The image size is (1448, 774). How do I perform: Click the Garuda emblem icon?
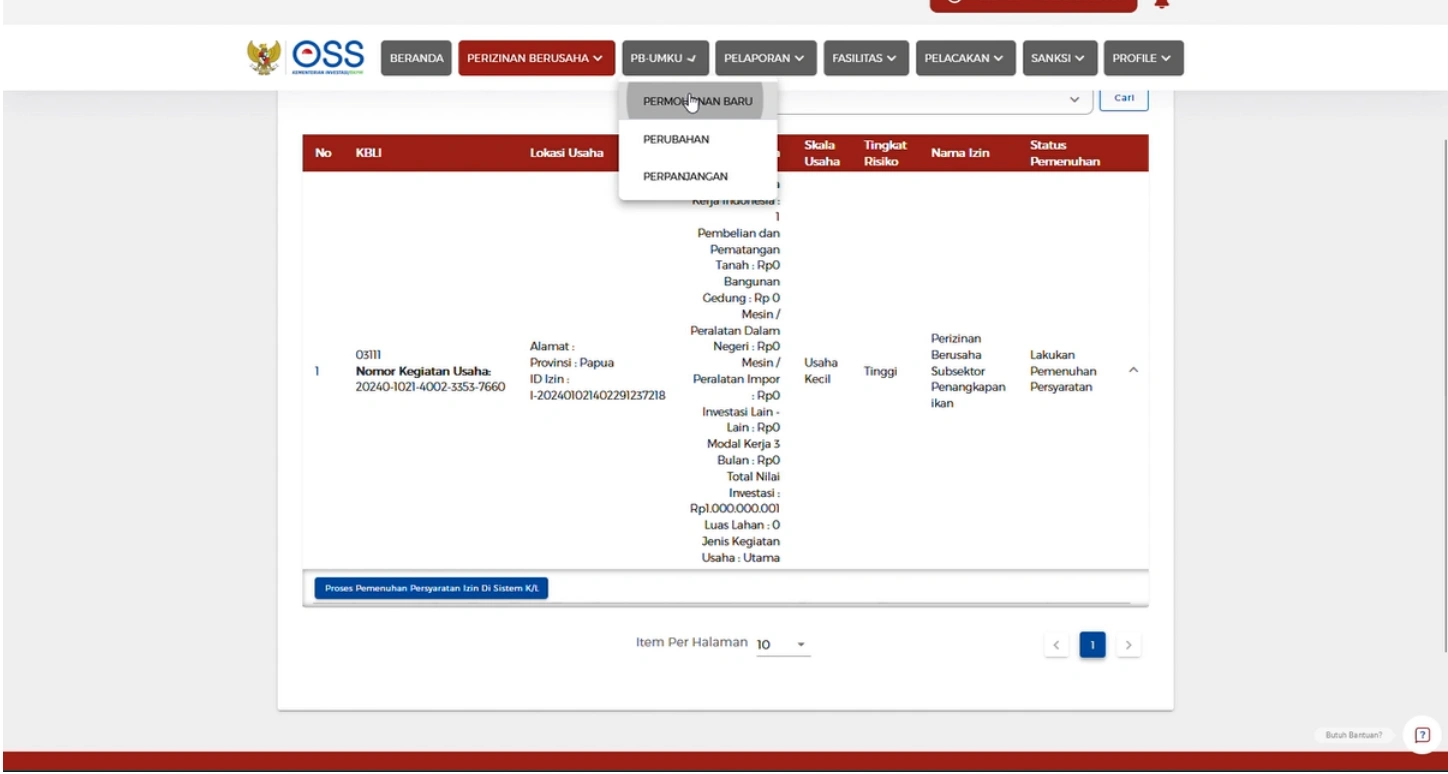(264, 57)
